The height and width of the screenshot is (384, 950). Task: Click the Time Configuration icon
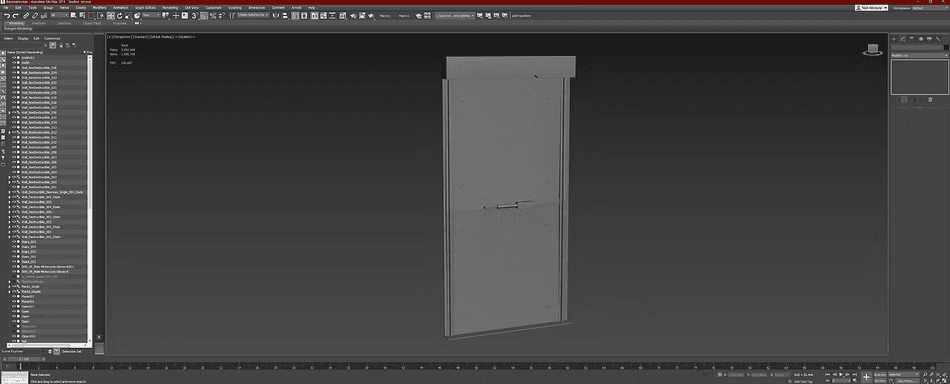[855, 381]
